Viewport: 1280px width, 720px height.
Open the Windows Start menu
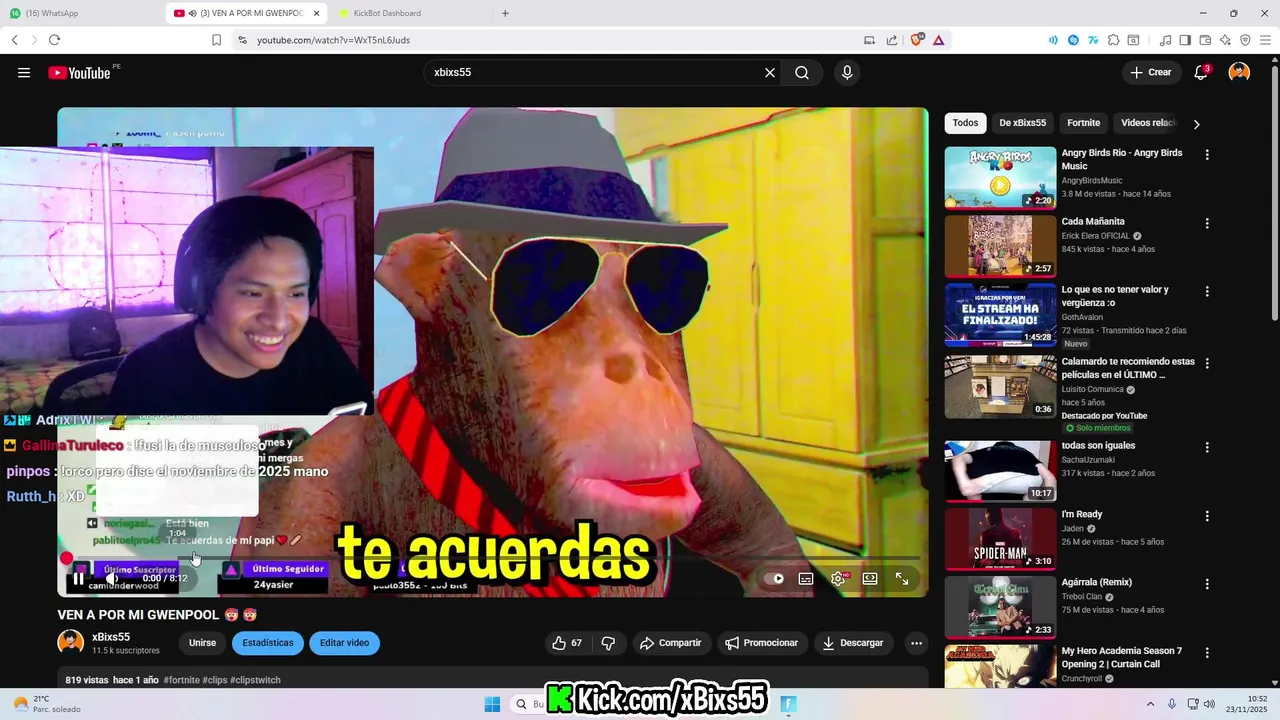click(492, 704)
